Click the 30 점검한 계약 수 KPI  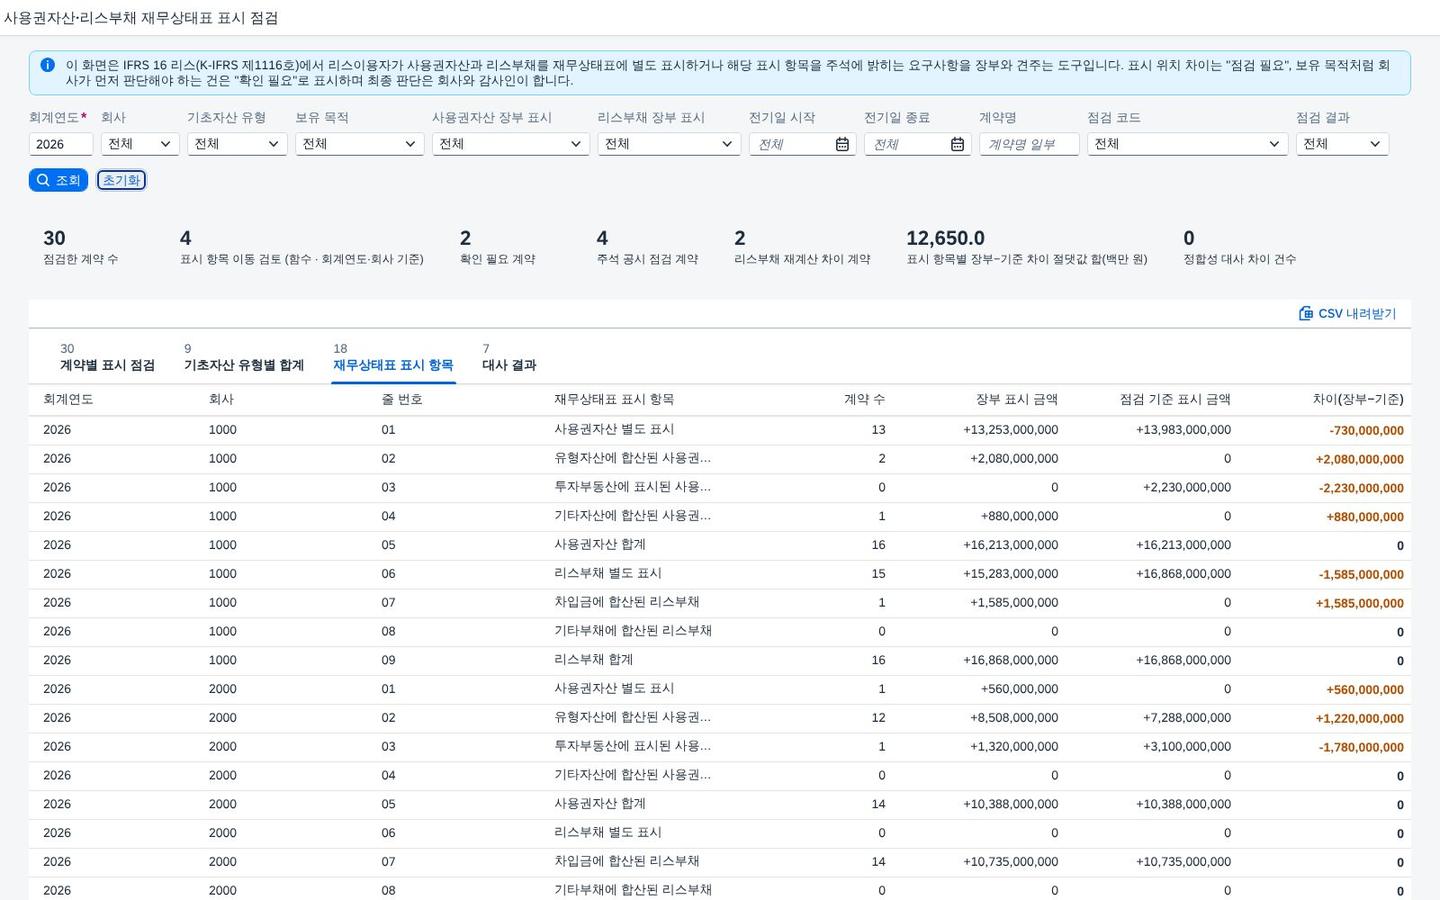point(80,247)
